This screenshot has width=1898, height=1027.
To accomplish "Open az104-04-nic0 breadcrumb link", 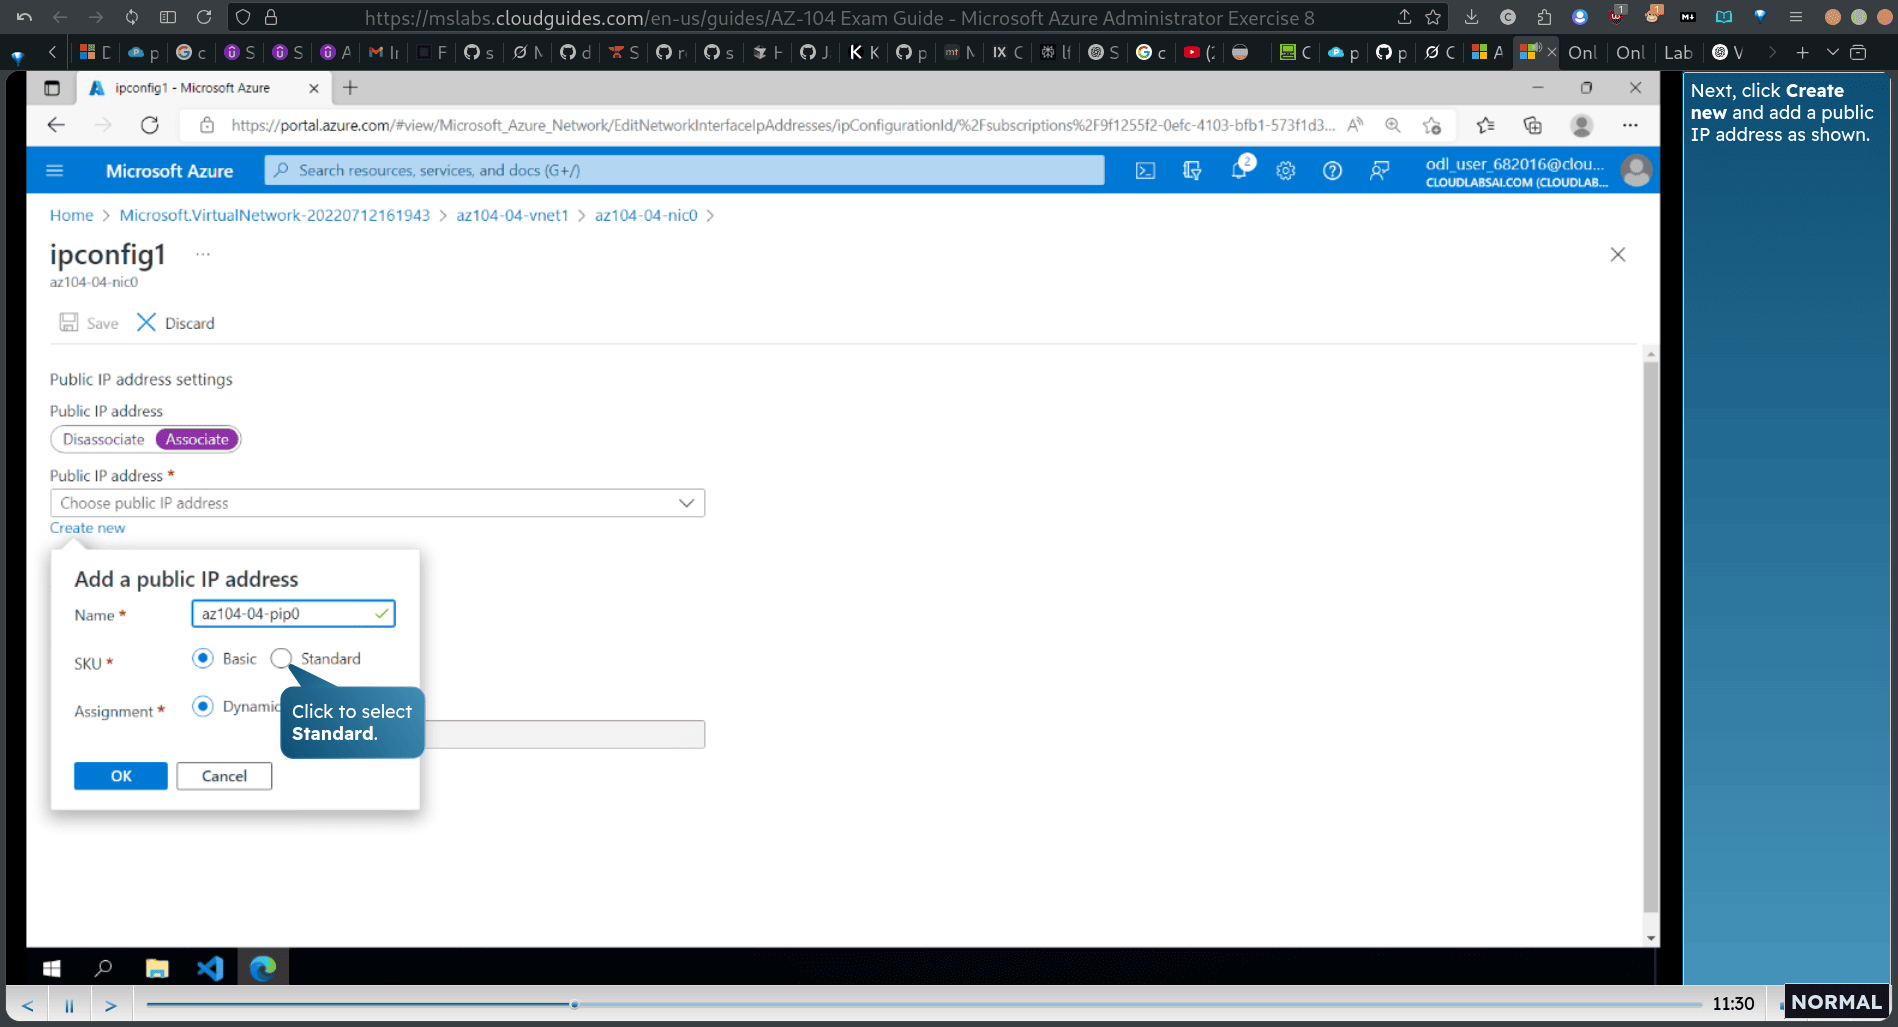I will 646,216.
